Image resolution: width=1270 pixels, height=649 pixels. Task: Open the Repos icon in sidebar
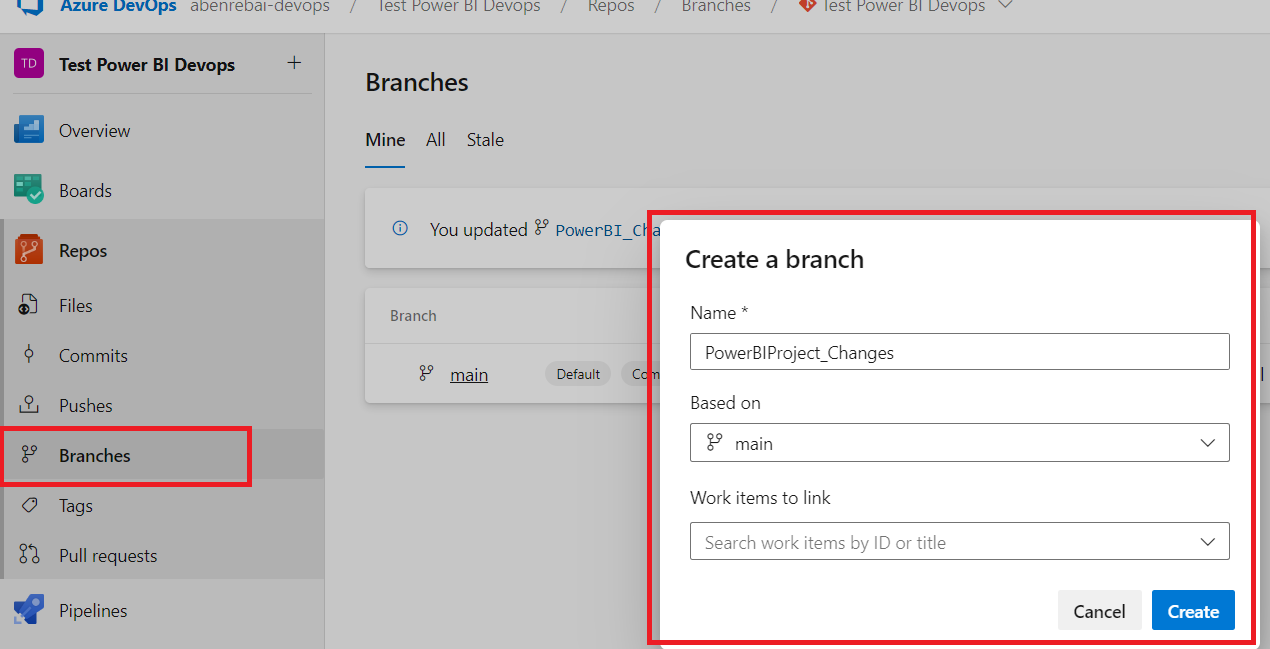click(x=29, y=250)
